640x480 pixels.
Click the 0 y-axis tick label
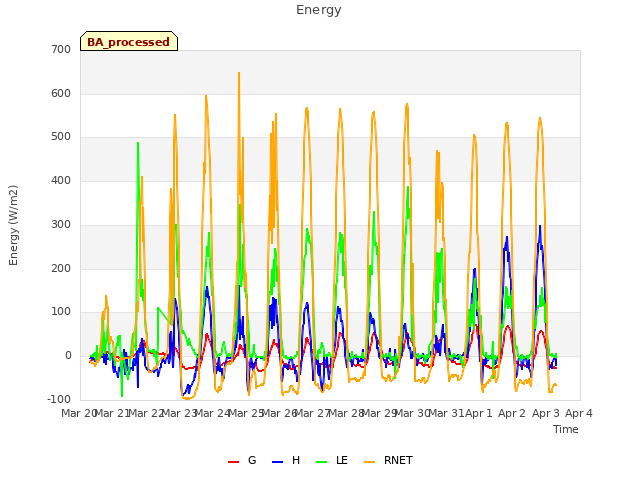coord(68,356)
